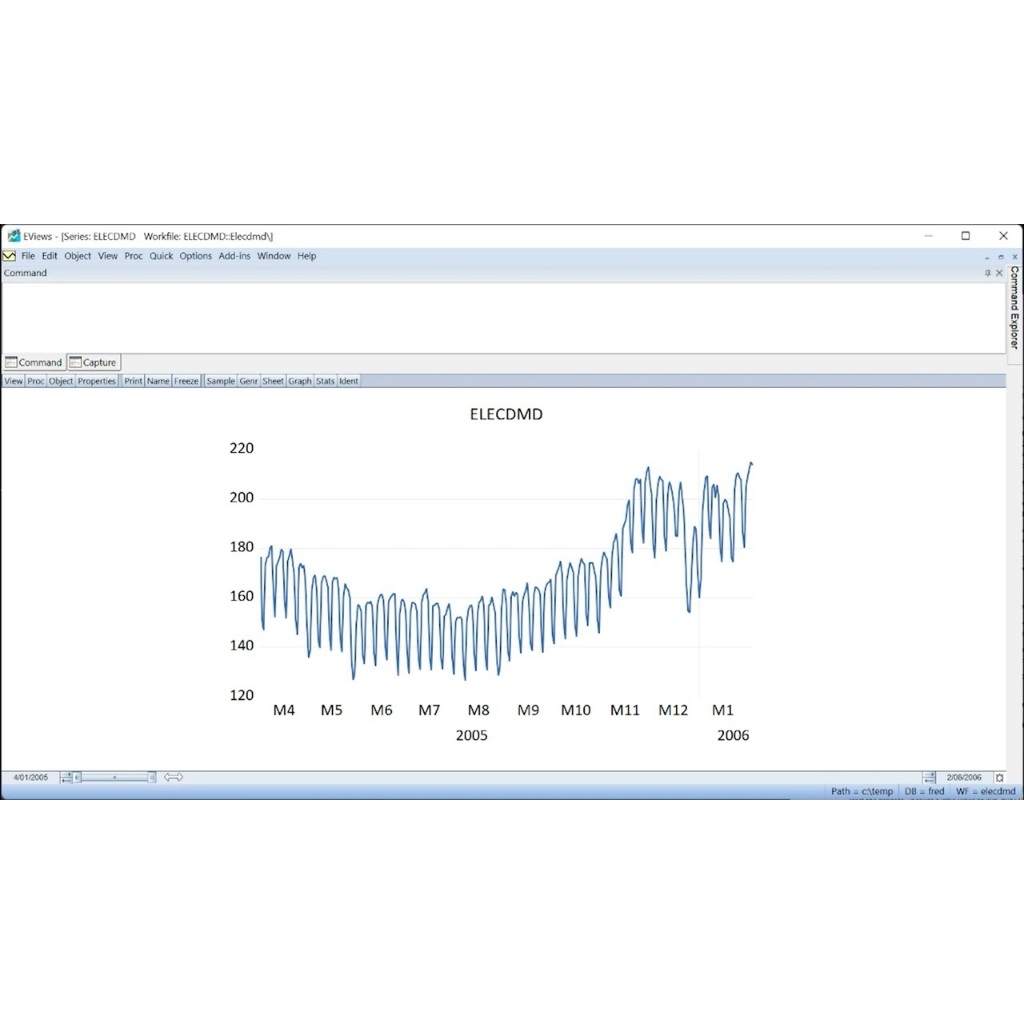Click the 220 y-axis label
Viewport: 1024px width, 1024px height.
click(241, 448)
